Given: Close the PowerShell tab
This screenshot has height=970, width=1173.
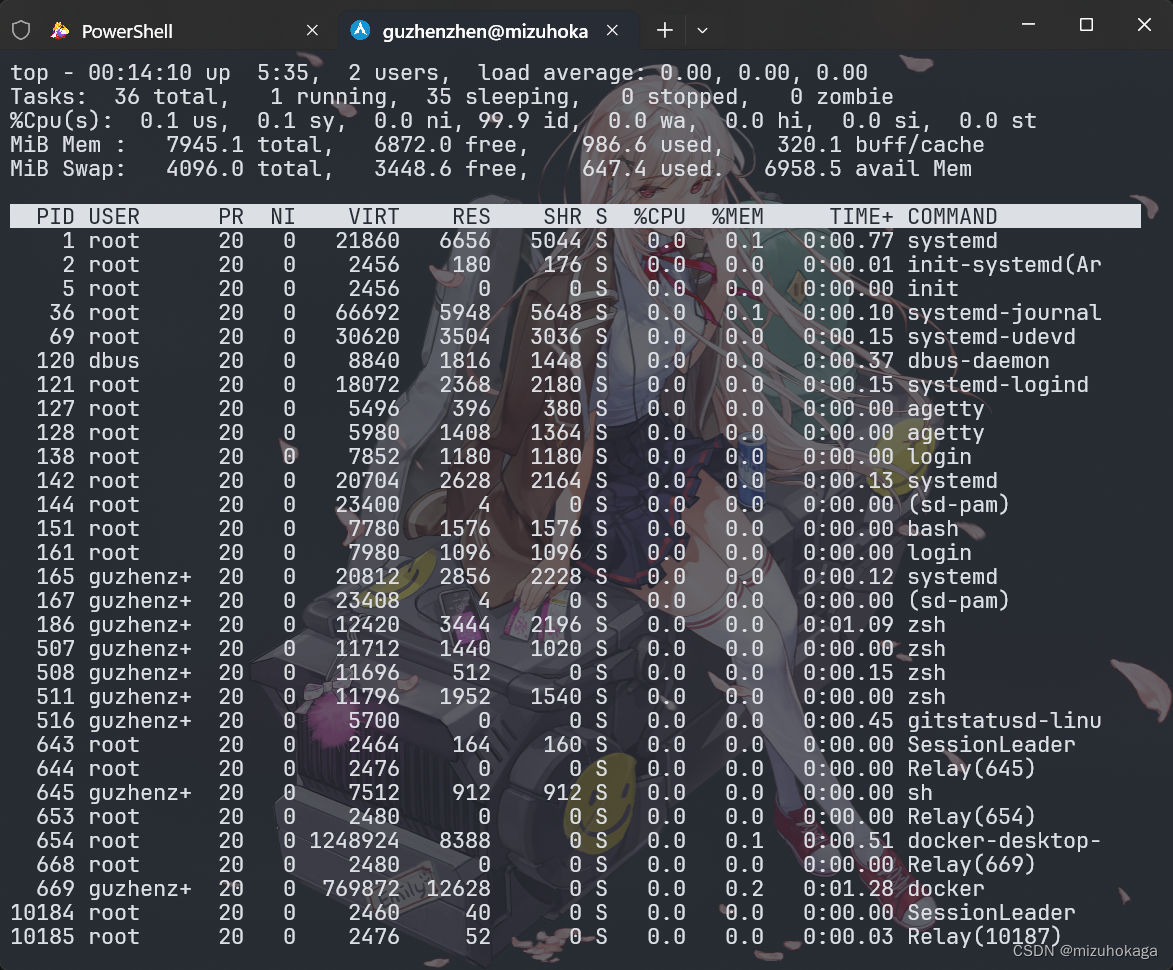Looking at the screenshot, I should point(313,31).
